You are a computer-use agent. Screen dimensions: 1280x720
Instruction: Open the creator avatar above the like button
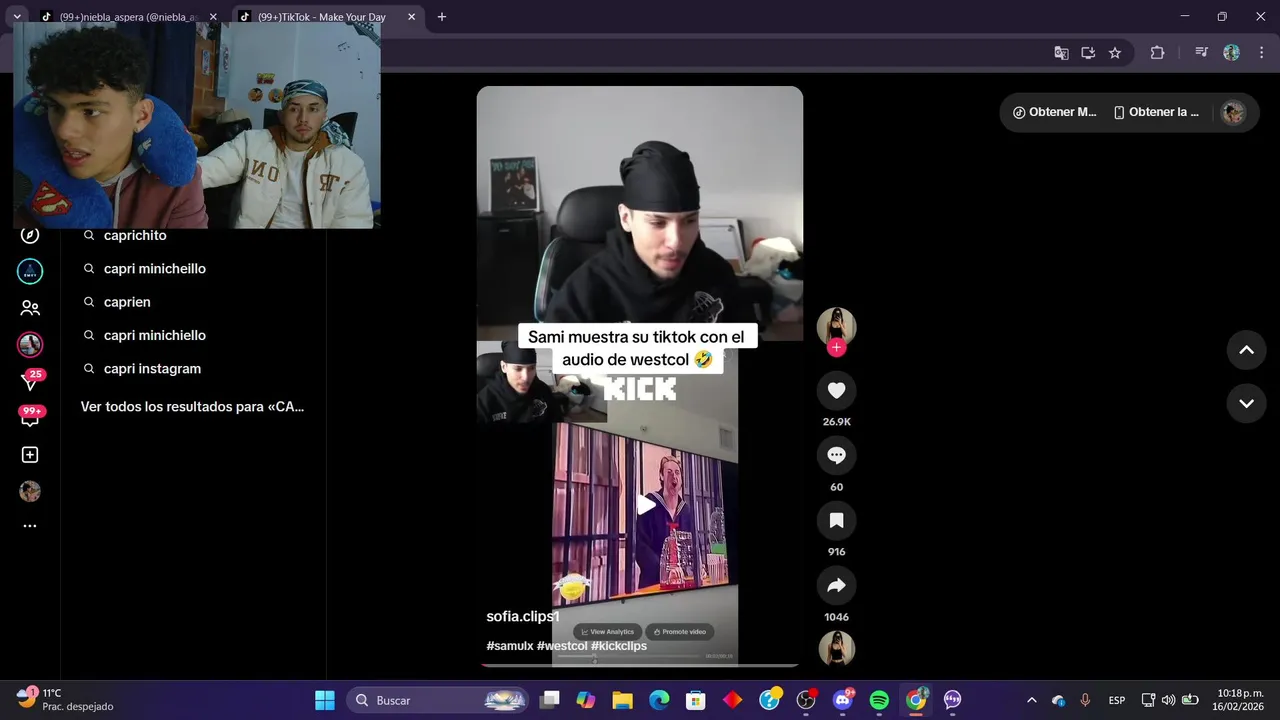(837, 327)
